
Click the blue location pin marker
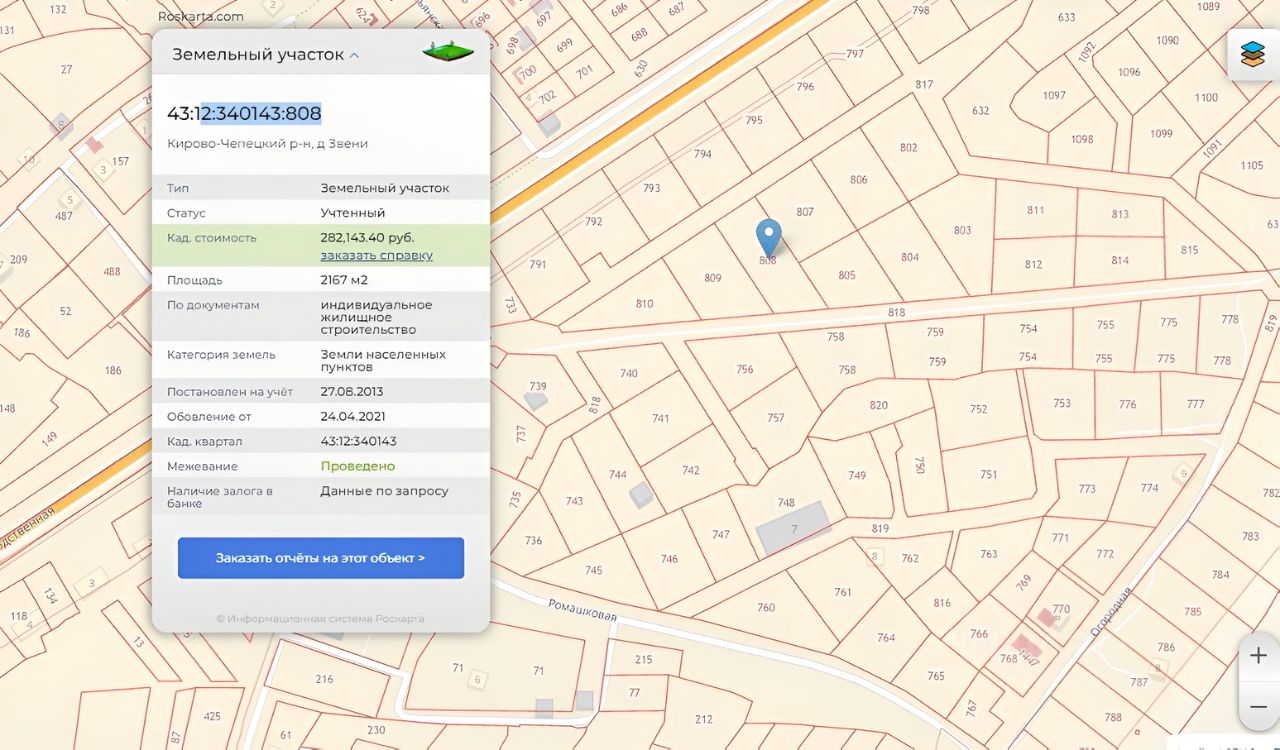[768, 238]
